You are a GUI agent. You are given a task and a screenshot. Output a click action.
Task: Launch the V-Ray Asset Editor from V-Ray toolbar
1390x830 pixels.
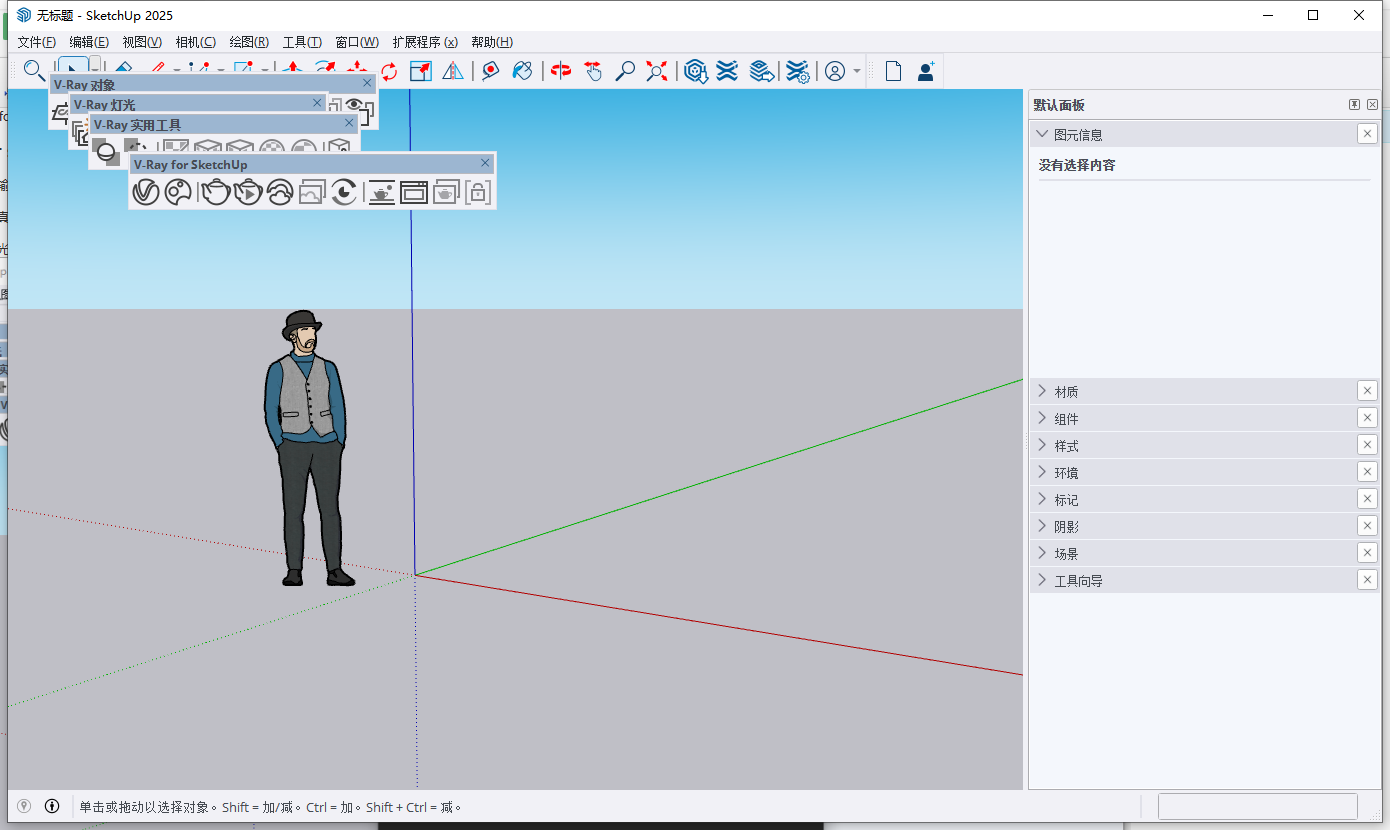(x=146, y=192)
